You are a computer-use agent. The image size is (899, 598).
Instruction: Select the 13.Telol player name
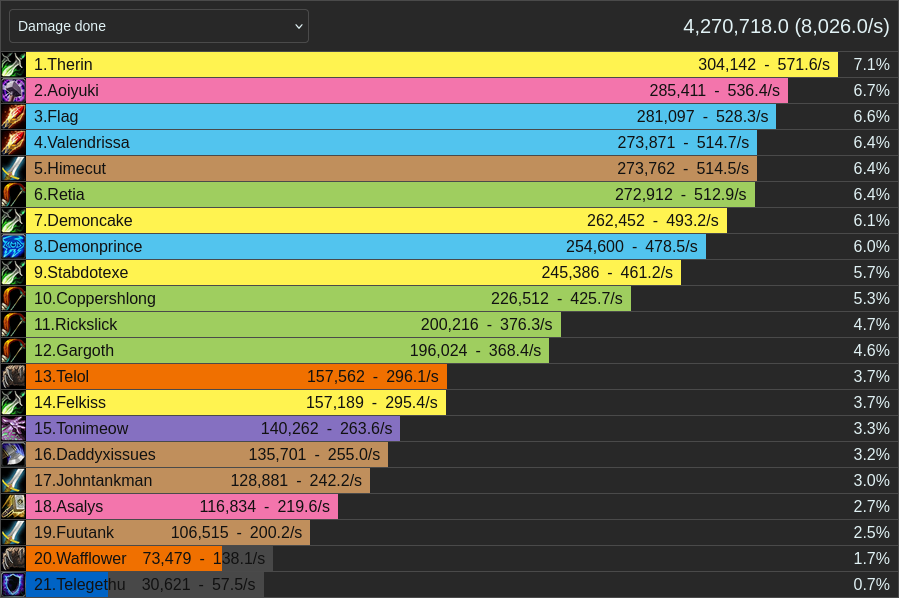[61, 377]
